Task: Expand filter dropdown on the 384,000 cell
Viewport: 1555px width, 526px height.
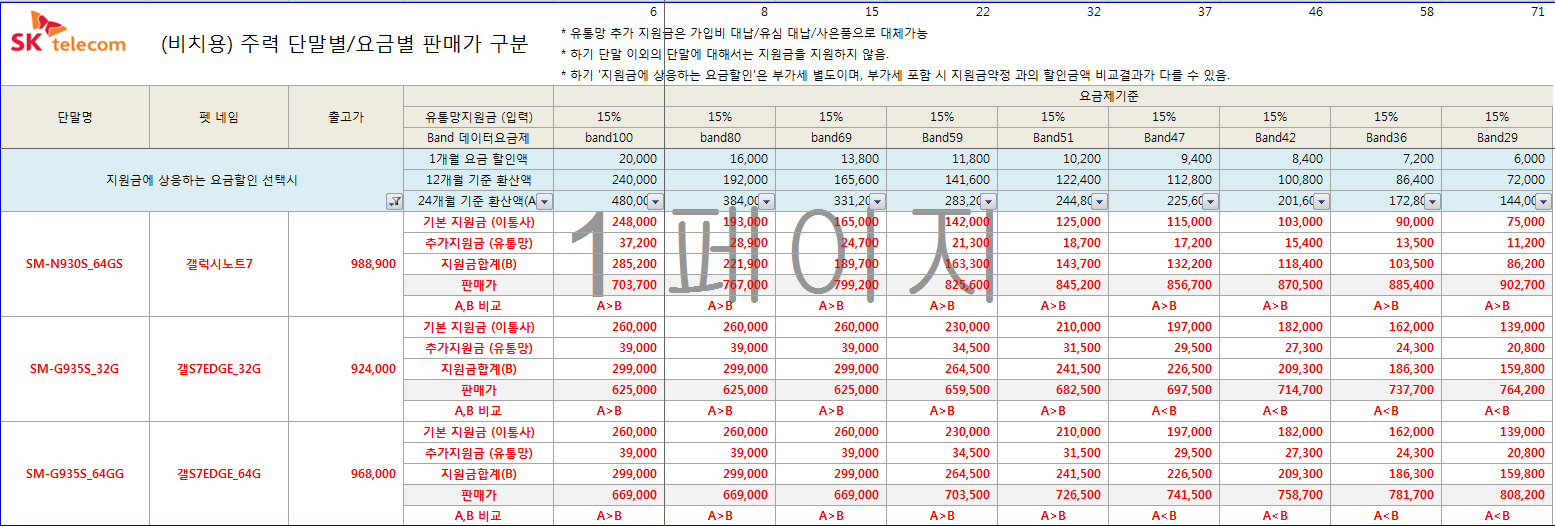Action: click(x=766, y=201)
